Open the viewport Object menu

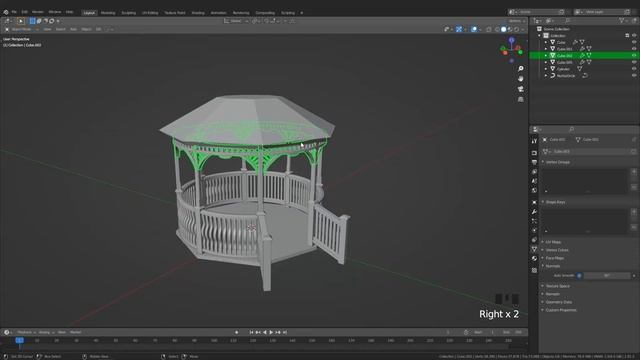tap(87, 29)
